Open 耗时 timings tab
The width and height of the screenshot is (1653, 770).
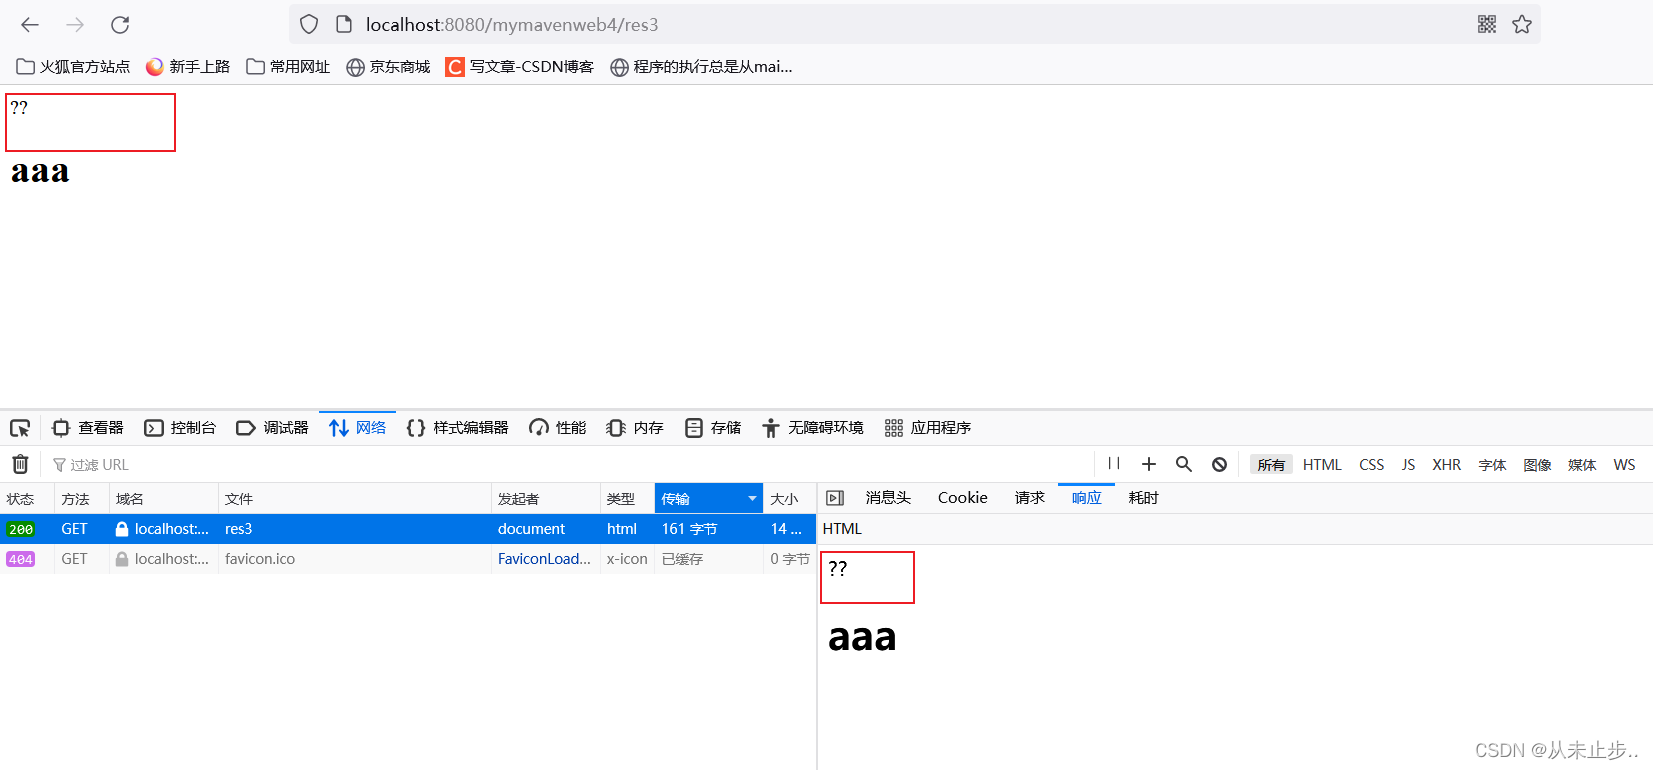(1144, 498)
